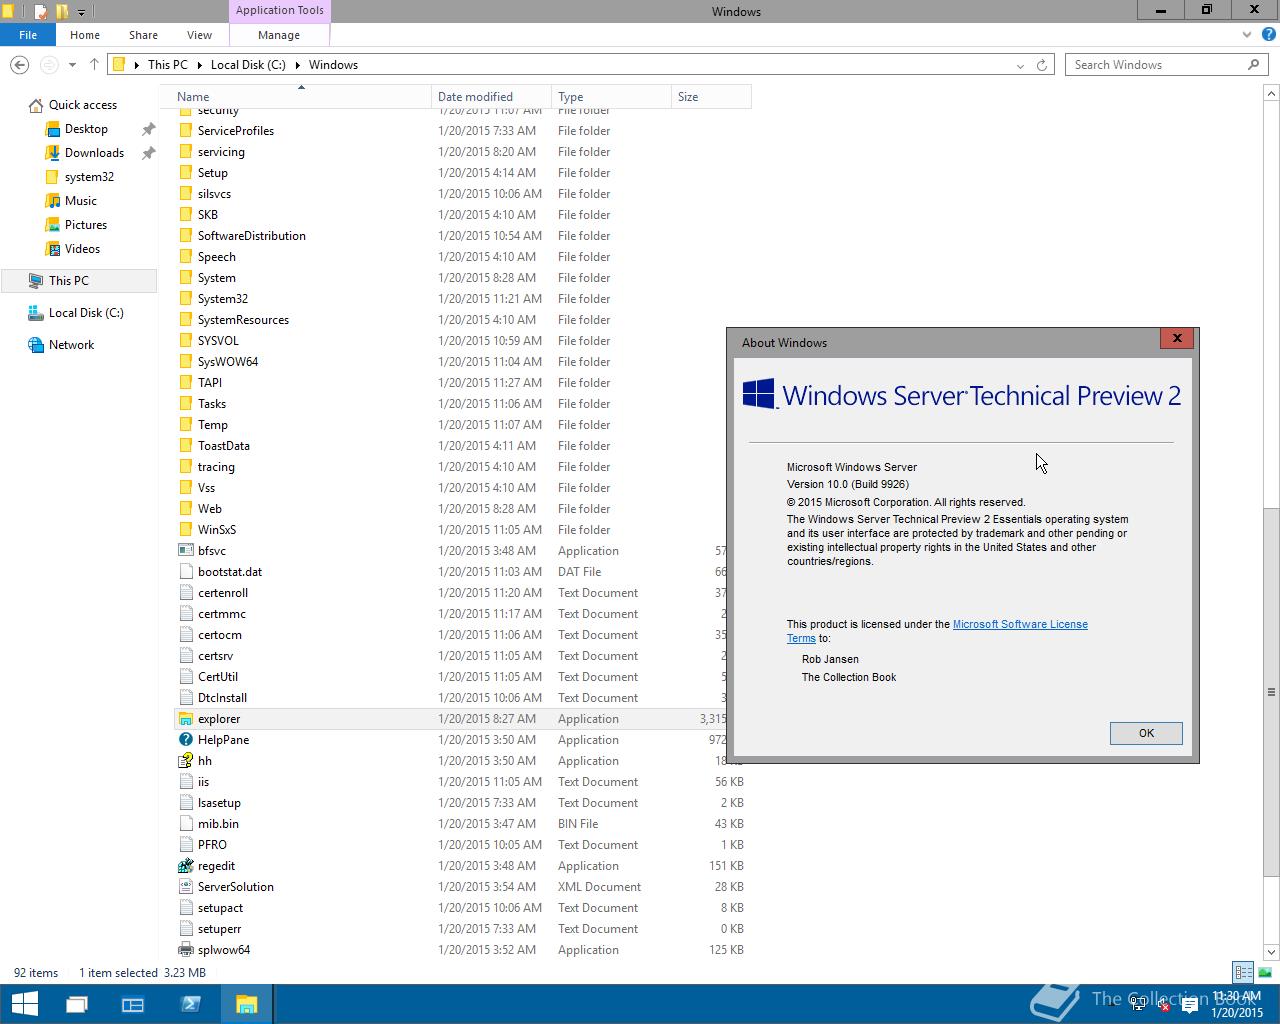This screenshot has width=1280, height=1024.
Task: Click the New folder quick access toolbar icon
Action: click(x=62, y=12)
